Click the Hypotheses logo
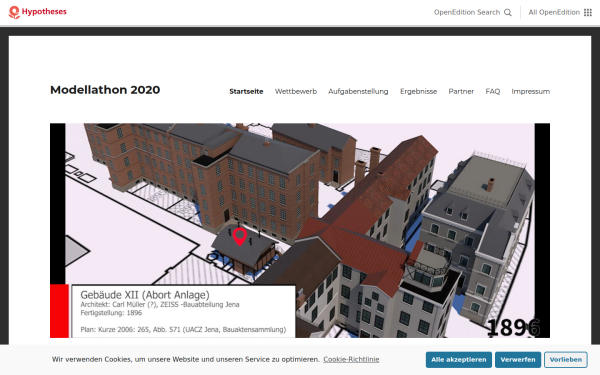Screen dimensions: 600x375 [x=38, y=12]
